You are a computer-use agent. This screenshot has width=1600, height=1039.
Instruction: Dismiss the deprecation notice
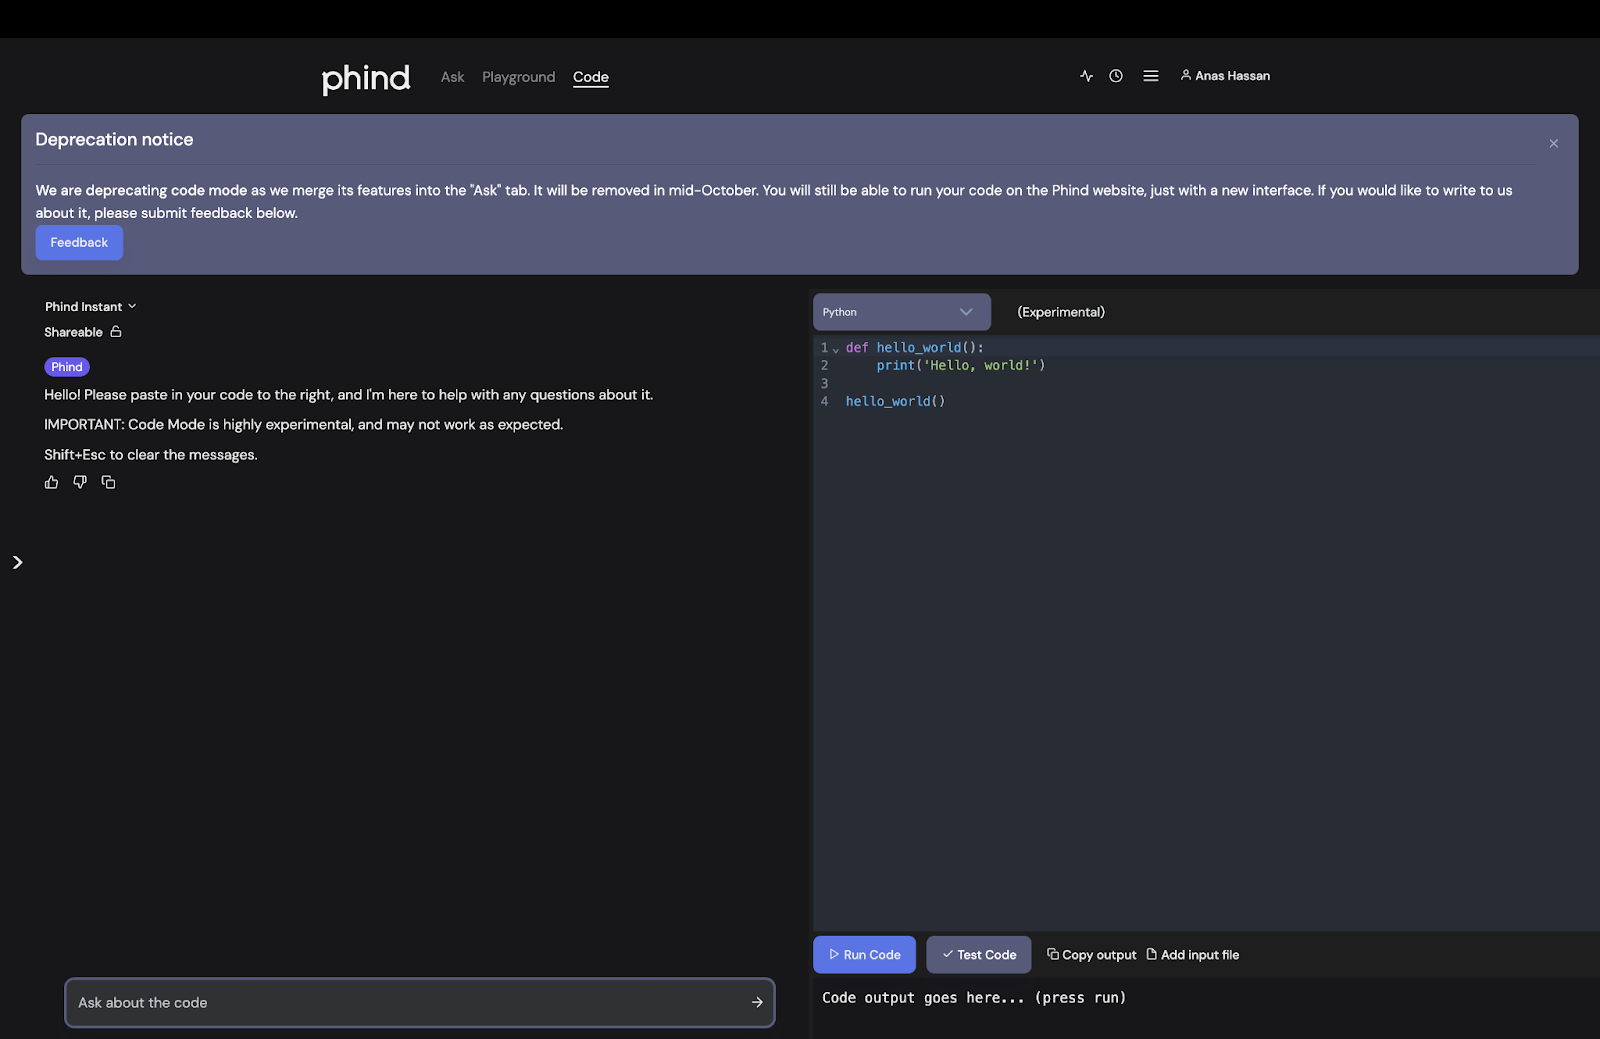[1553, 144]
